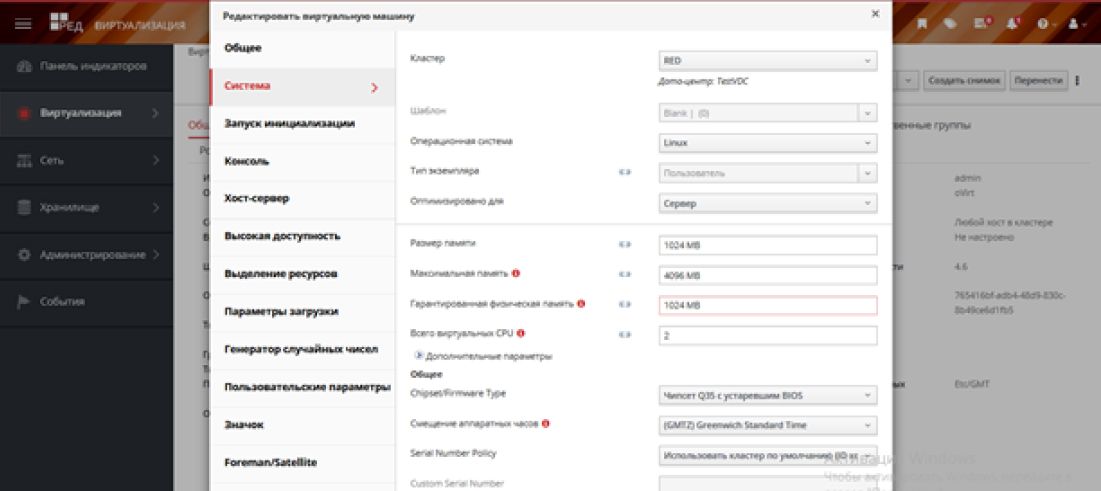Click the Создать снимок button
1101x491 pixels.
[x=964, y=80]
